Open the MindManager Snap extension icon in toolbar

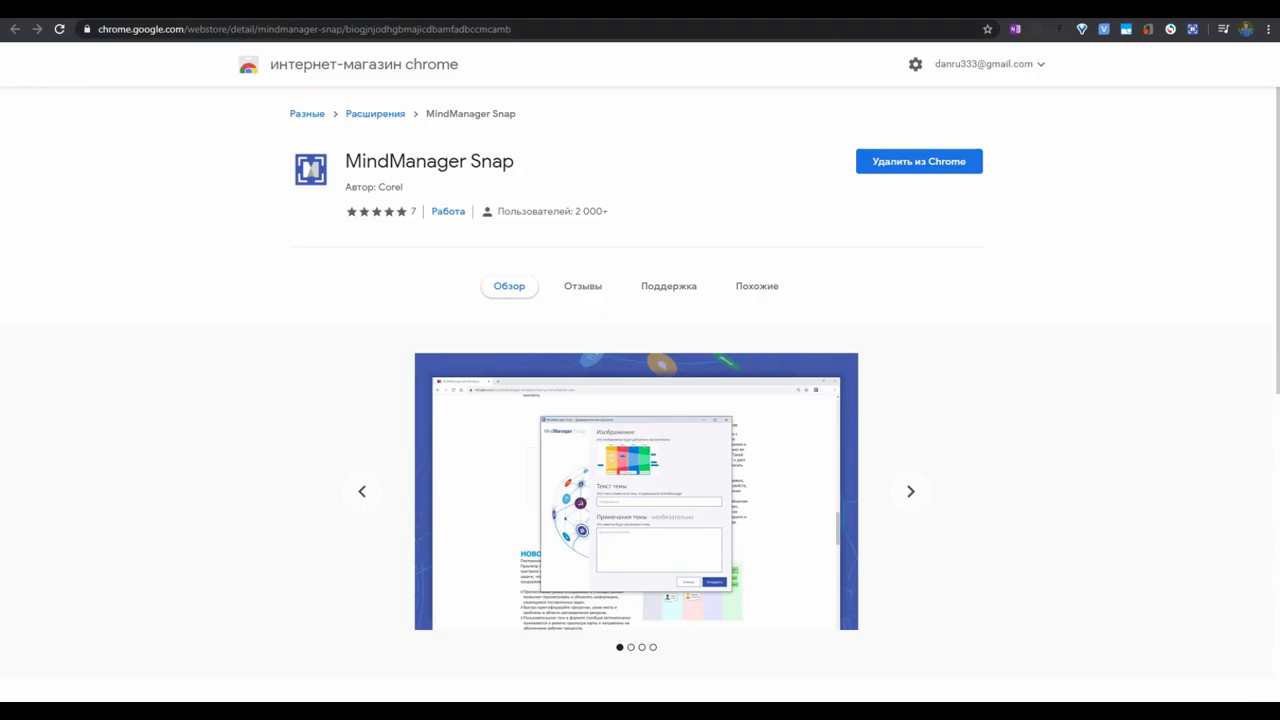1192,29
